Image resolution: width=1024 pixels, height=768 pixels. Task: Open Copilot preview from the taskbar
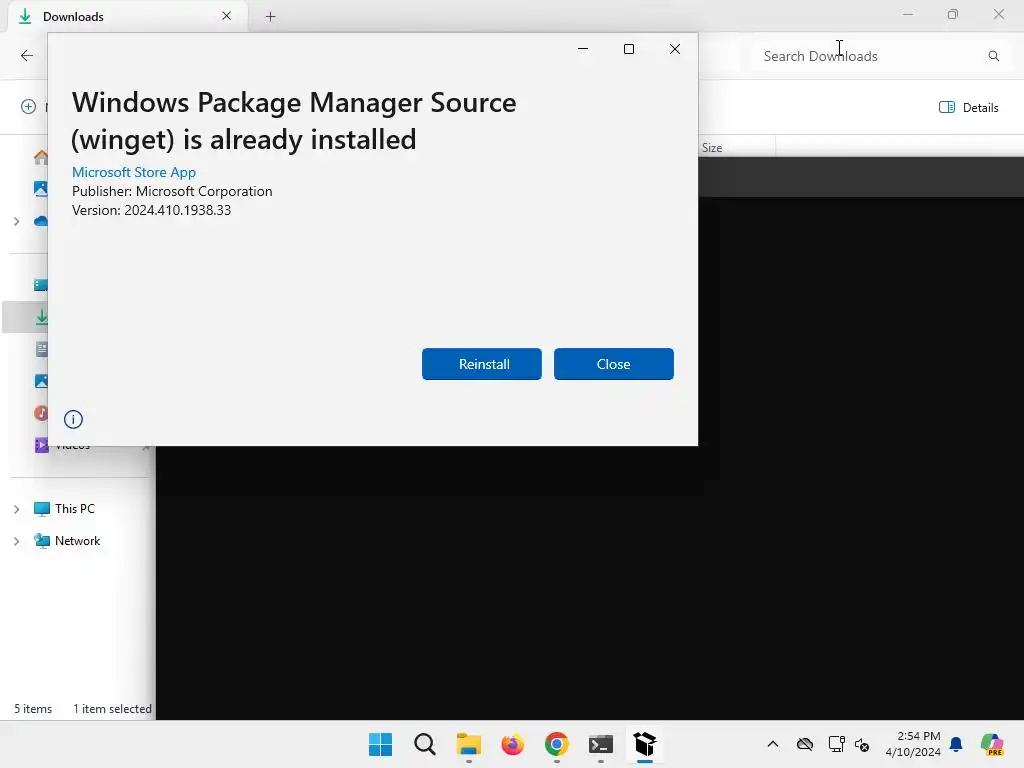(993, 744)
